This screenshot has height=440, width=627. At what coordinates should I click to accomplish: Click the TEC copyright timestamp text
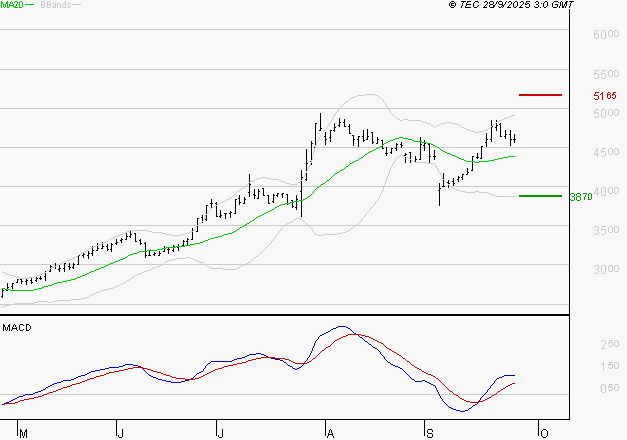pyautogui.click(x=511, y=4)
